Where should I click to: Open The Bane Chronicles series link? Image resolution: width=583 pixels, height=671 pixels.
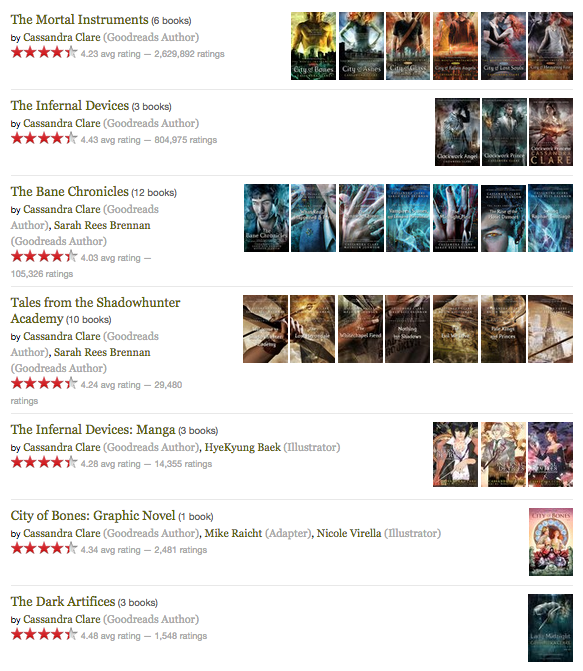pyautogui.click(x=69, y=192)
